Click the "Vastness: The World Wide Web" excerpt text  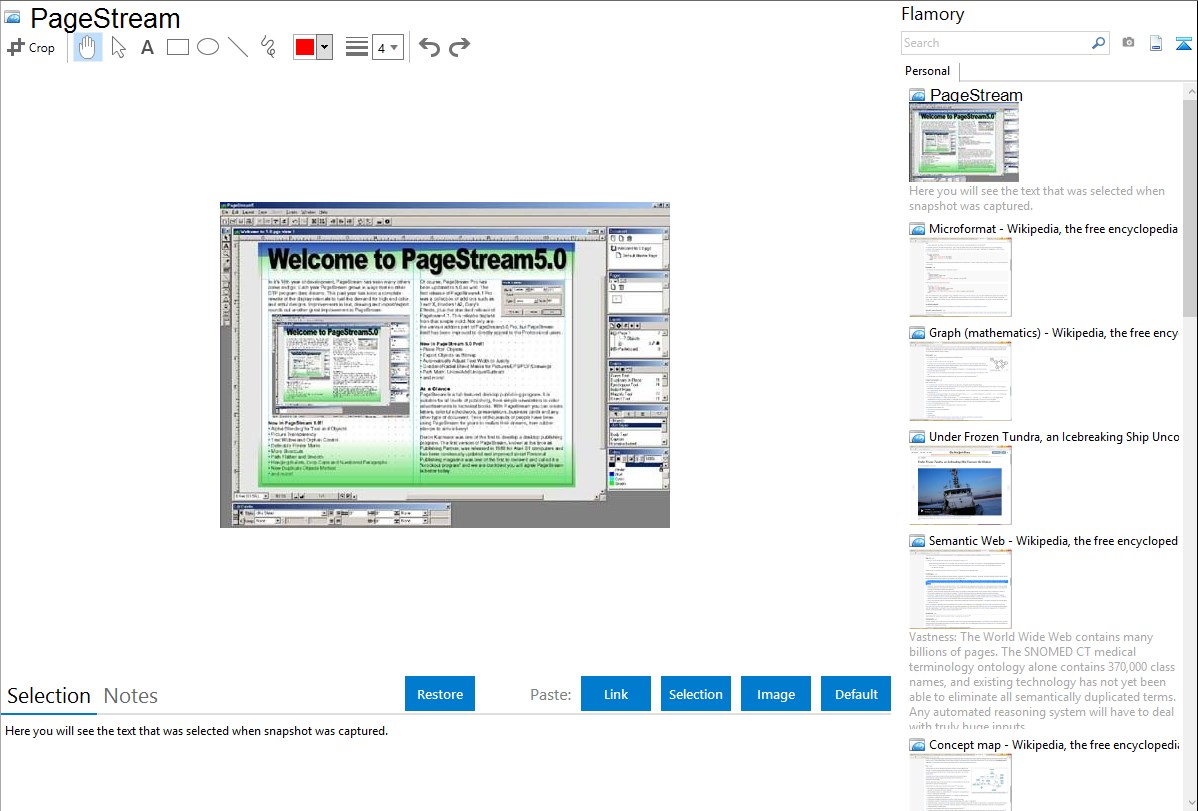(x=1042, y=681)
